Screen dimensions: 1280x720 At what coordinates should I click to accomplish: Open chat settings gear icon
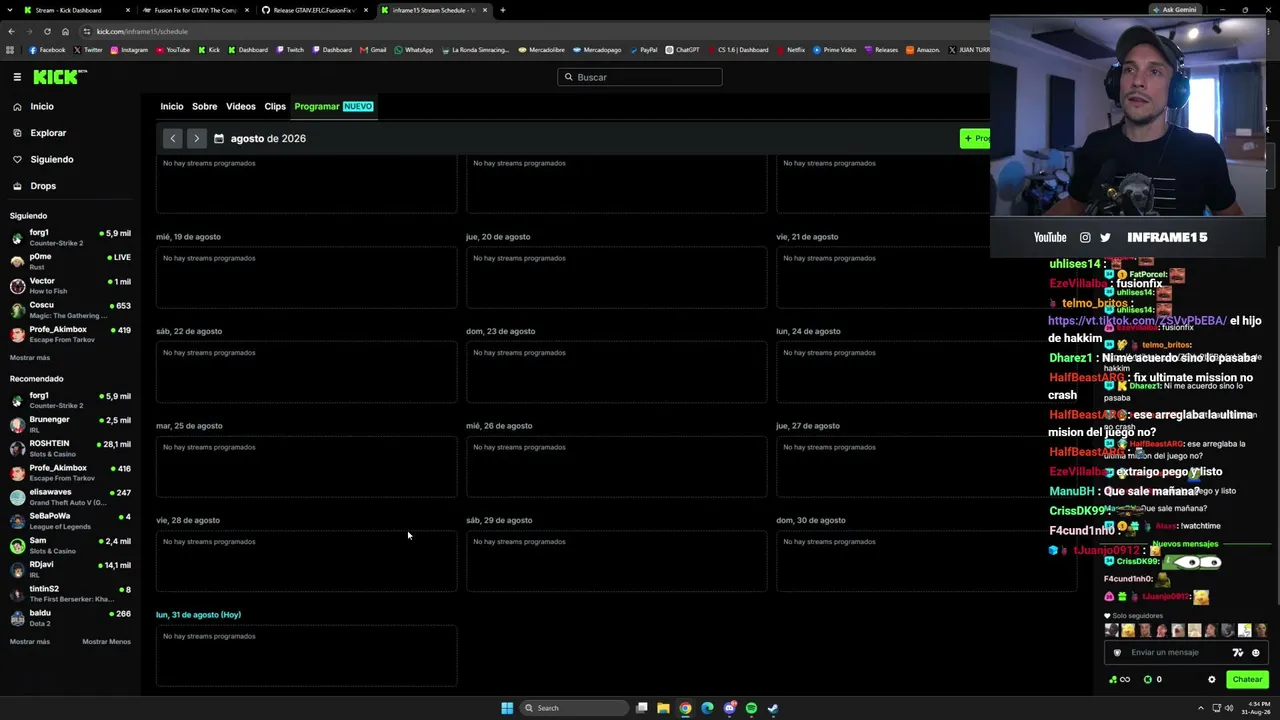1212,680
